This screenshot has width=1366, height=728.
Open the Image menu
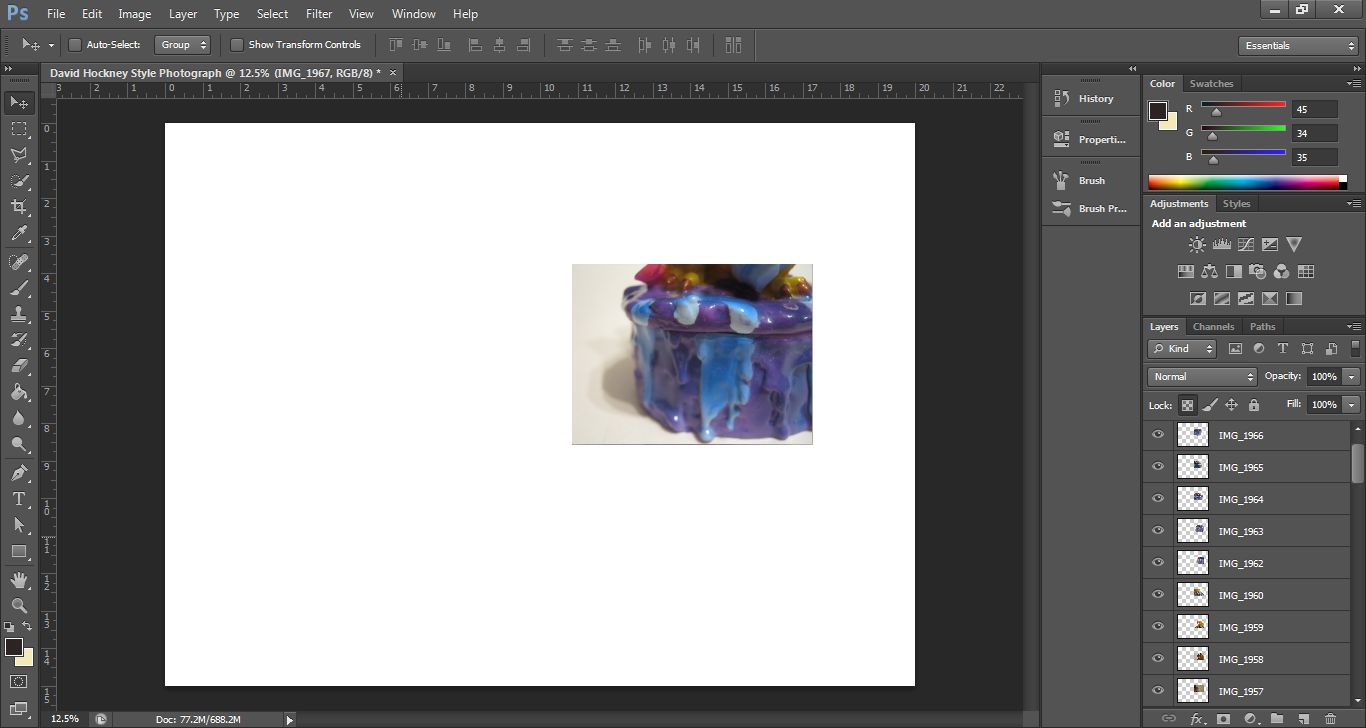135,14
